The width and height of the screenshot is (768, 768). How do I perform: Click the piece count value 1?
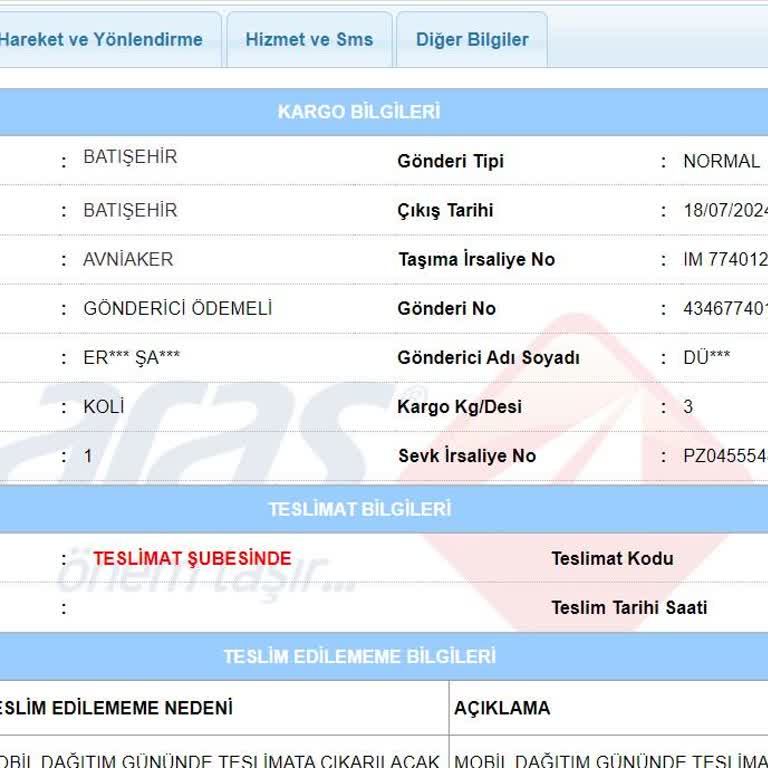(88, 456)
